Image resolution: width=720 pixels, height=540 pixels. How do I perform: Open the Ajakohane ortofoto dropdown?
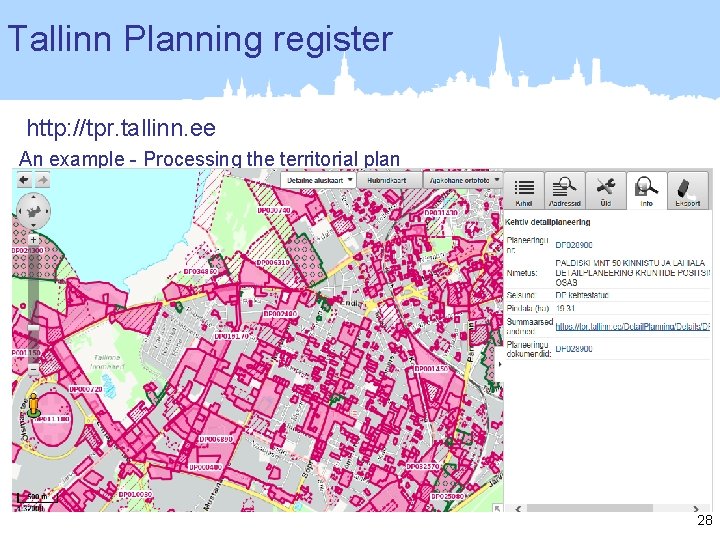point(463,180)
